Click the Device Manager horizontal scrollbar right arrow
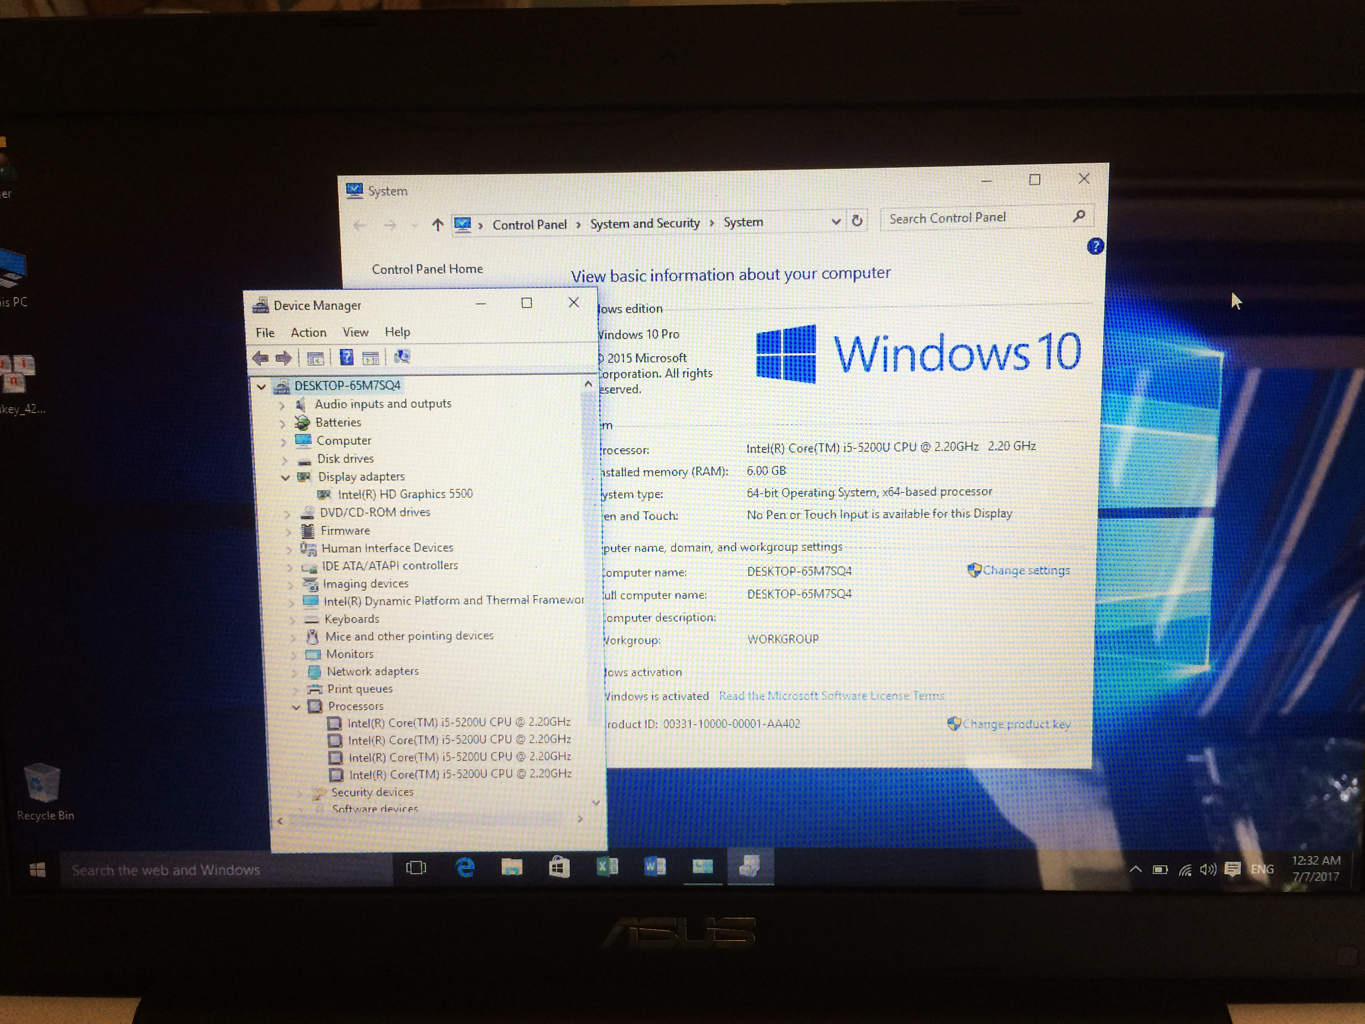This screenshot has width=1365, height=1024. (580, 819)
